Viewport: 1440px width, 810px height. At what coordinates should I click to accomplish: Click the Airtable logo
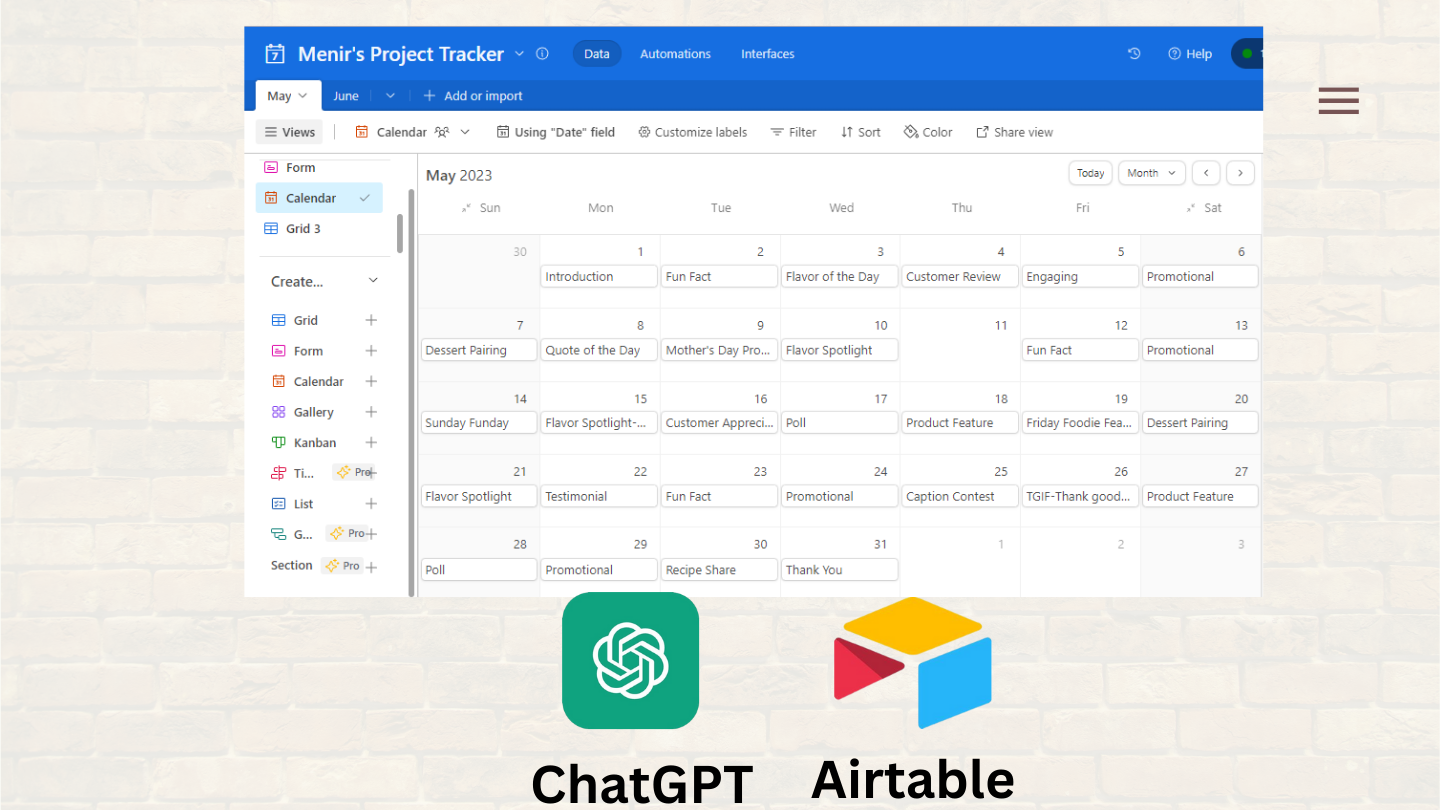(913, 662)
